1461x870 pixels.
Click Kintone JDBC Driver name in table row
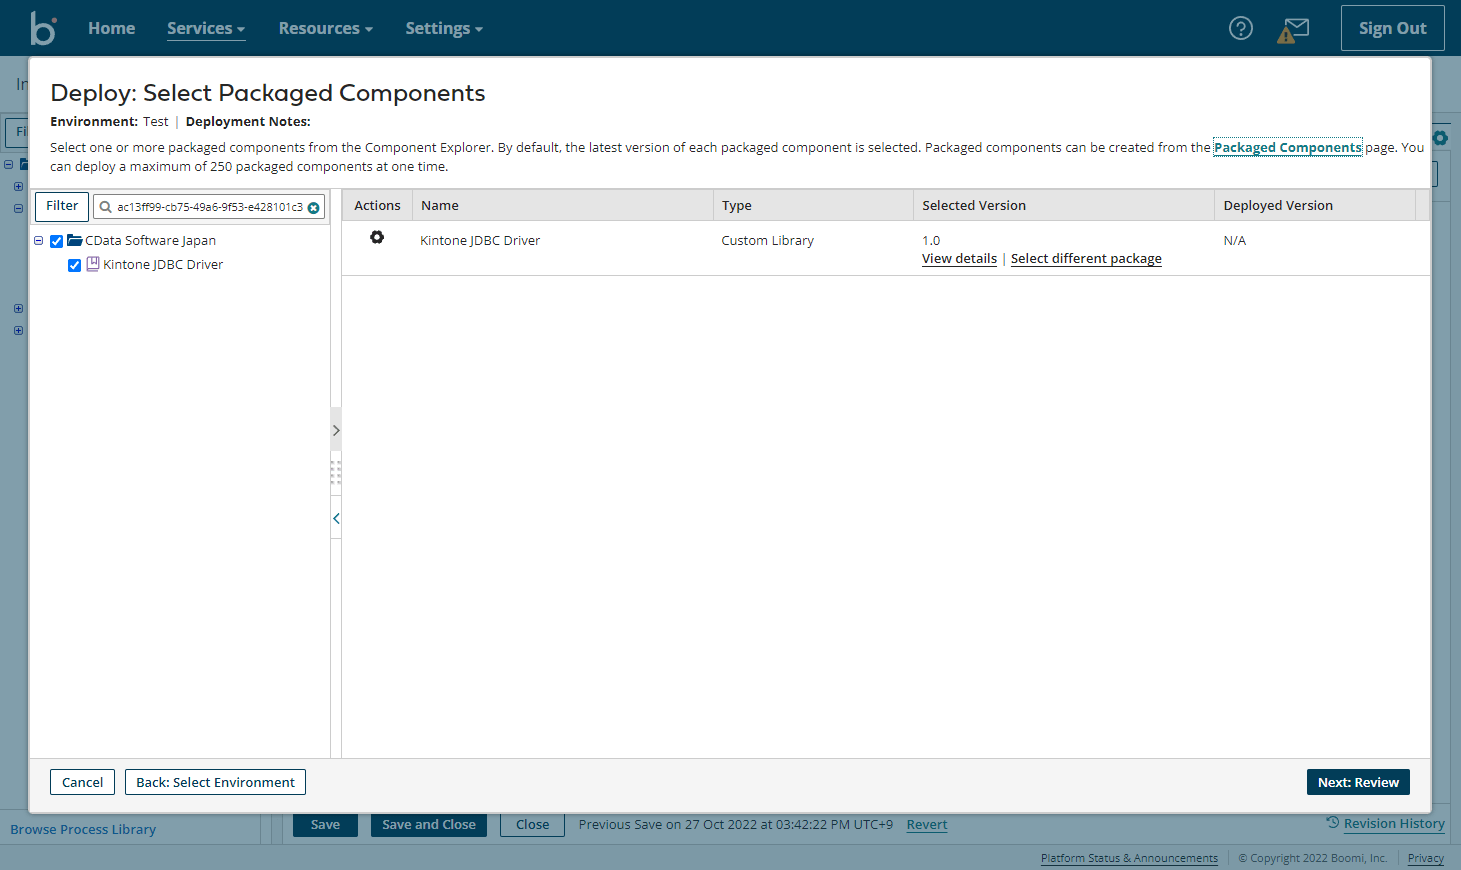(x=480, y=240)
